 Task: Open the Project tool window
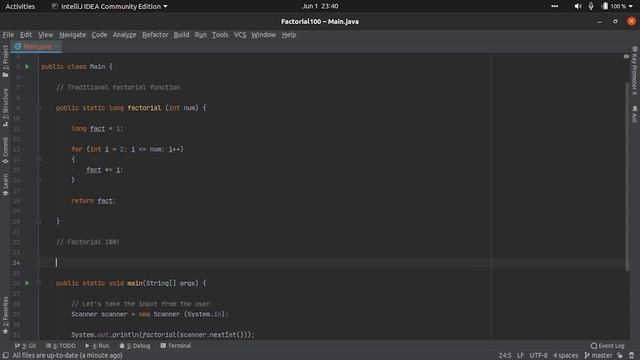click(5, 61)
